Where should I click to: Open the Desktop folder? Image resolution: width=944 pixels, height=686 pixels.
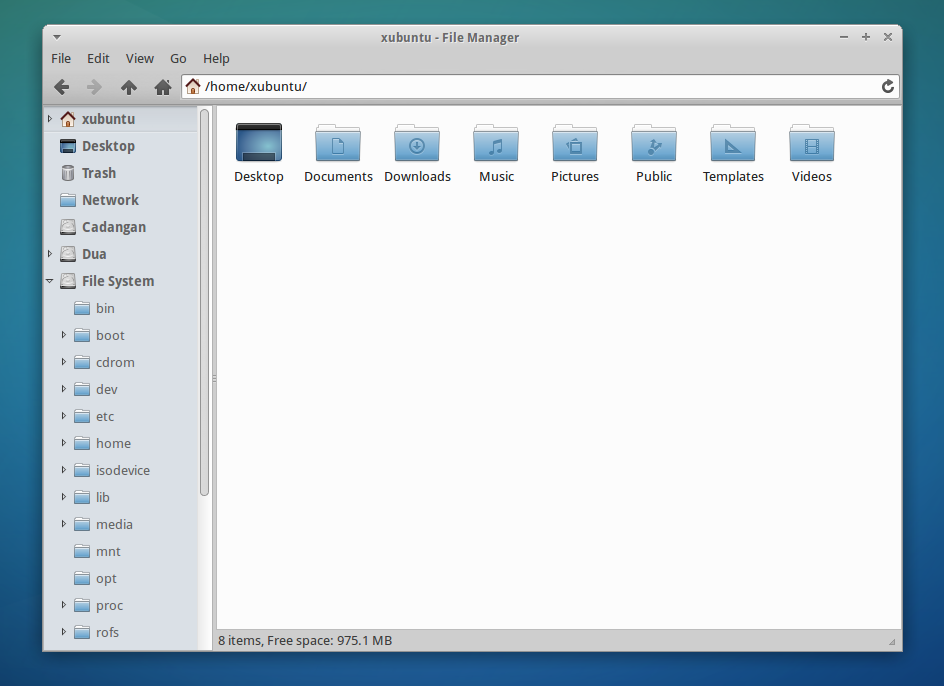click(258, 143)
